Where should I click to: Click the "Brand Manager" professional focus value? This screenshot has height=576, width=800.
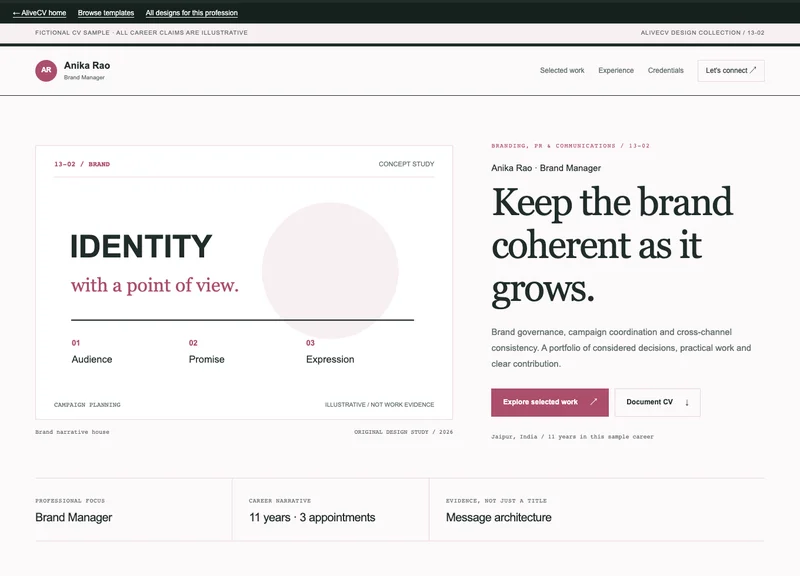73,517
